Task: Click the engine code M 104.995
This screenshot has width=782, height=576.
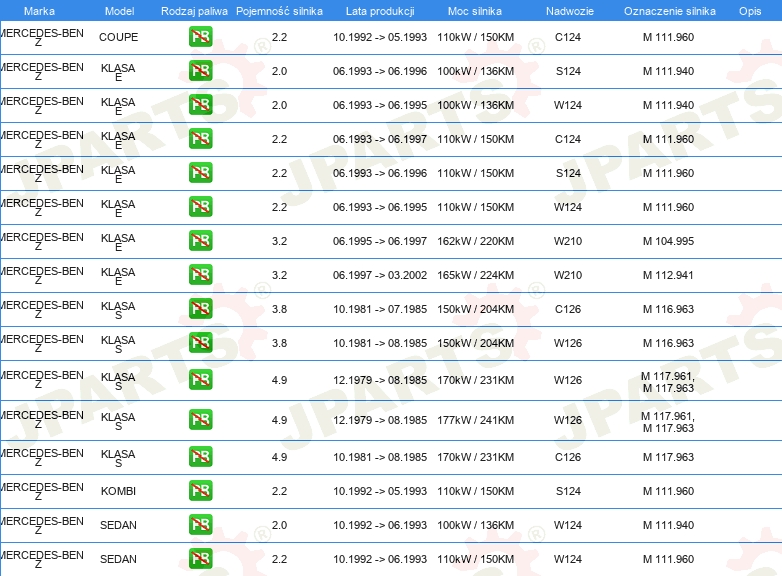Action: [668, 241]
